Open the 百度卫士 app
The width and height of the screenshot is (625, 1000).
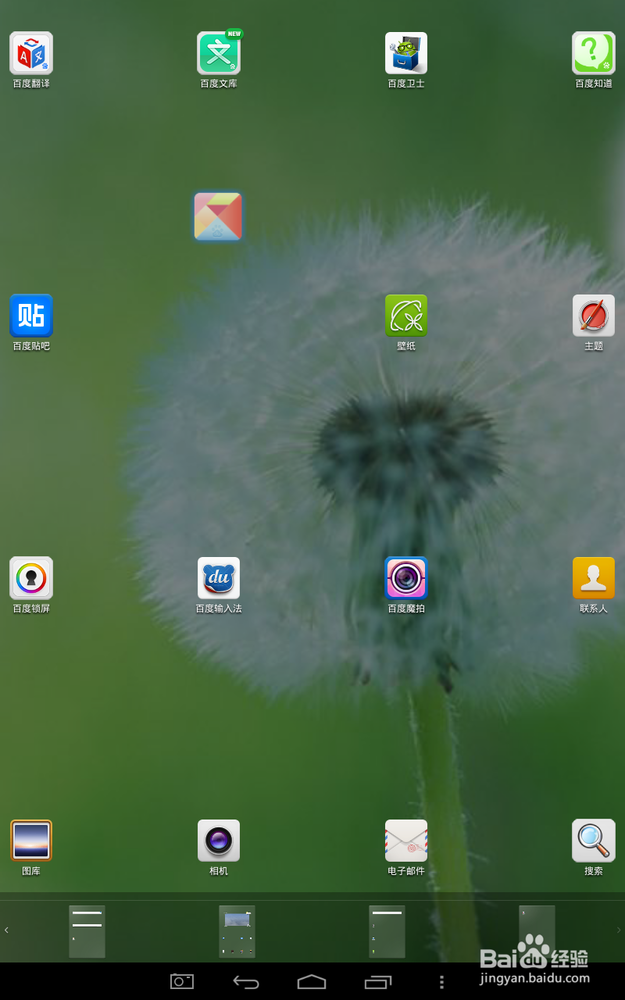point(406,54)
